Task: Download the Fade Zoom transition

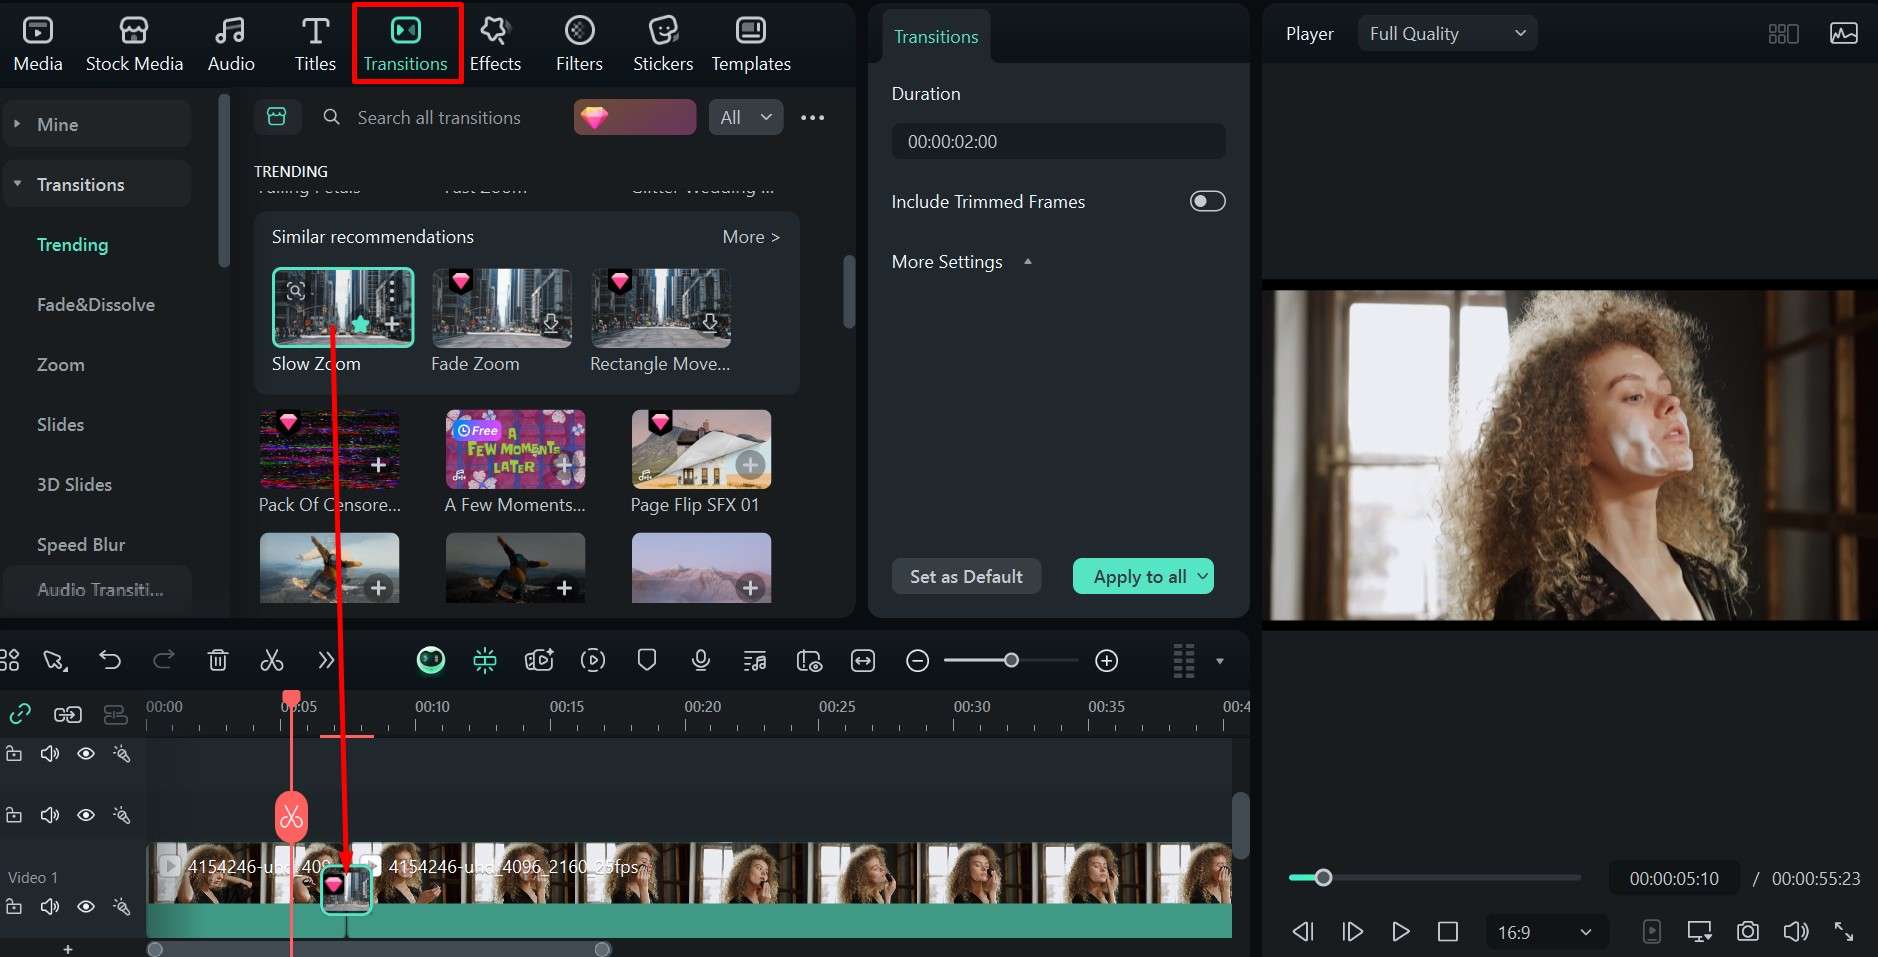Action: coord(551,324)
